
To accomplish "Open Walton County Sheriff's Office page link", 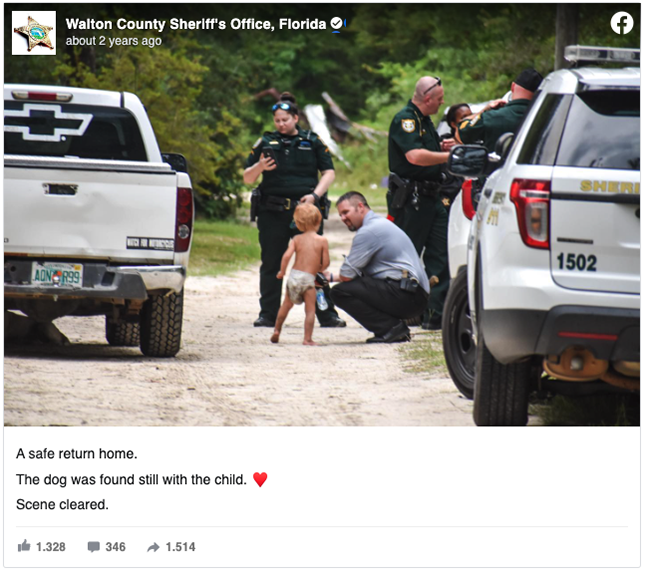I will [196, 24].
